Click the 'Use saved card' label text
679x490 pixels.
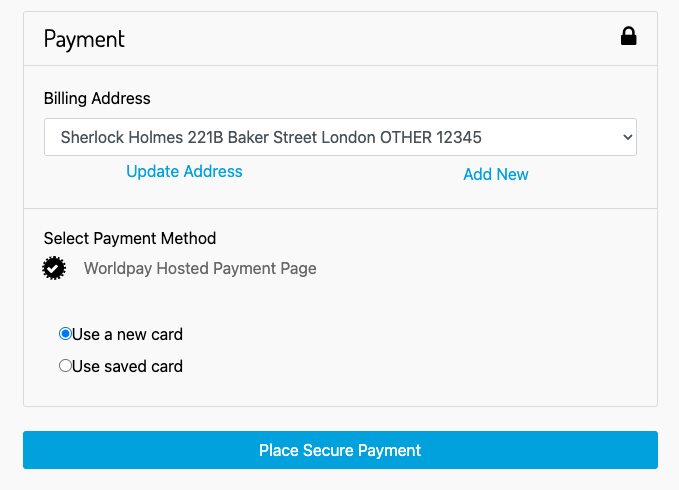(127, 366)
